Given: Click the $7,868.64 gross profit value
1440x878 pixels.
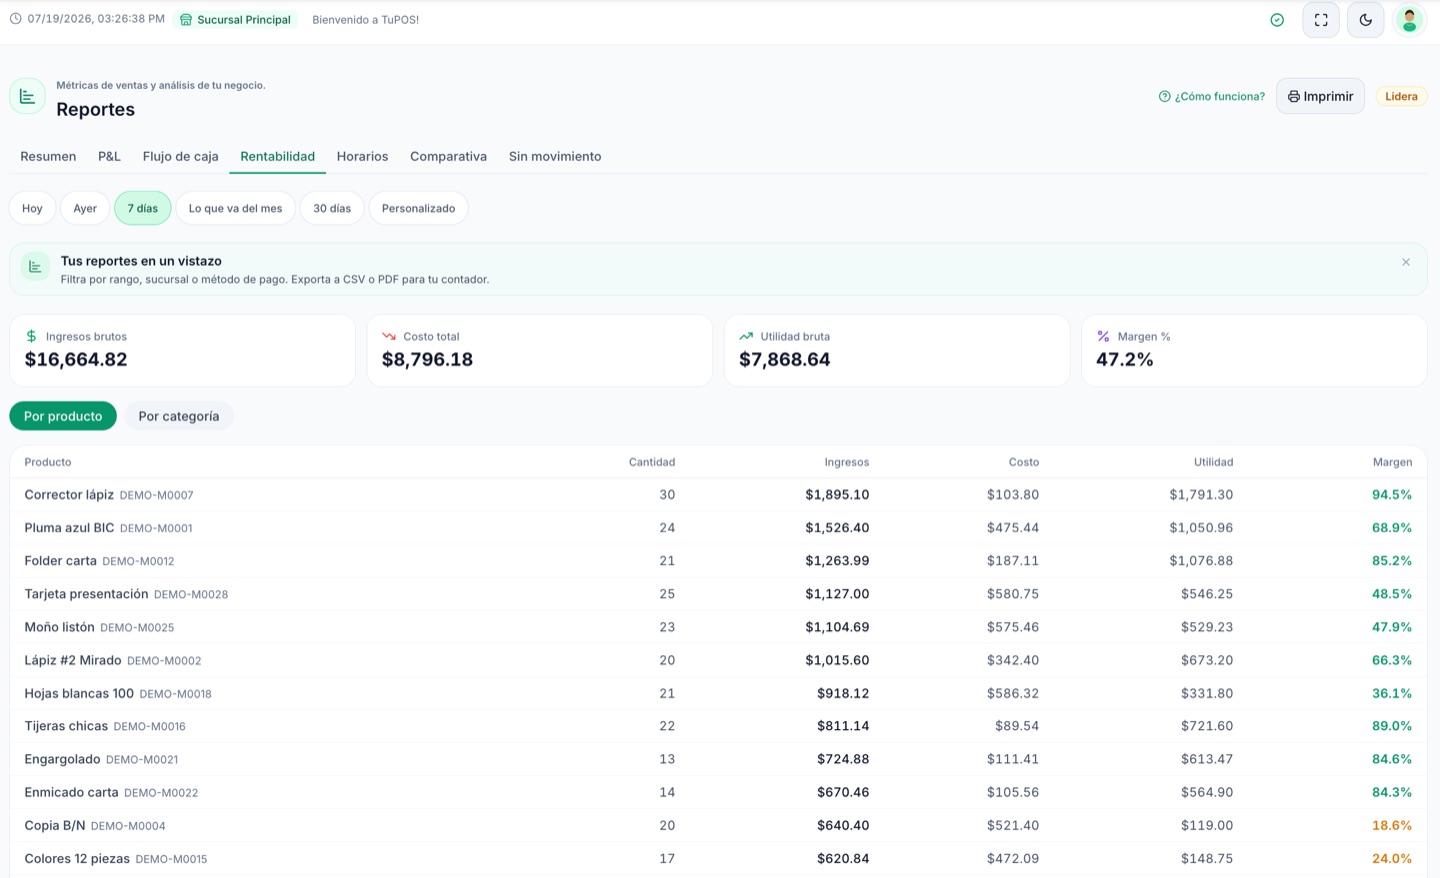Looking at the screenshot, I should tap(784, 360).
